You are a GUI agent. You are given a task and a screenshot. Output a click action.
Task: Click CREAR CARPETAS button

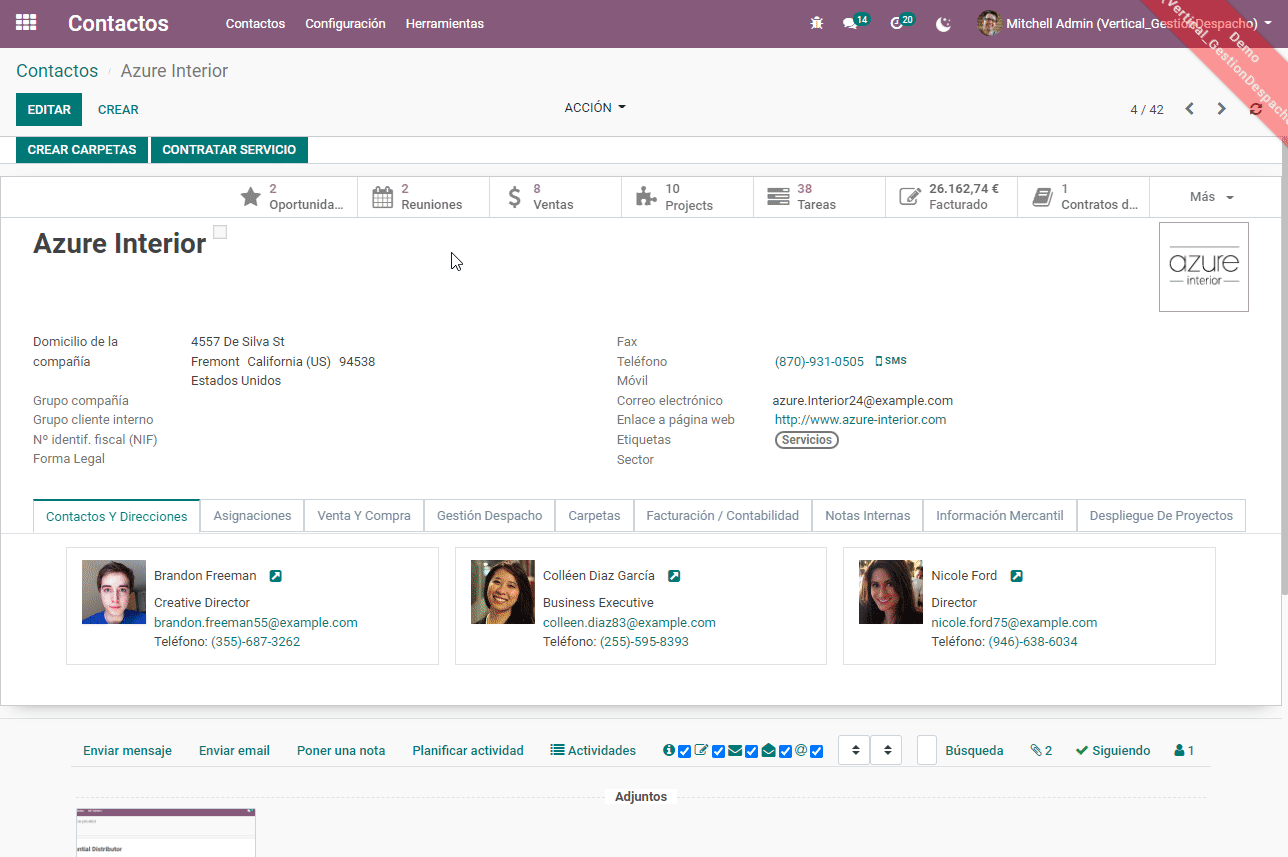tap(82, 150)
